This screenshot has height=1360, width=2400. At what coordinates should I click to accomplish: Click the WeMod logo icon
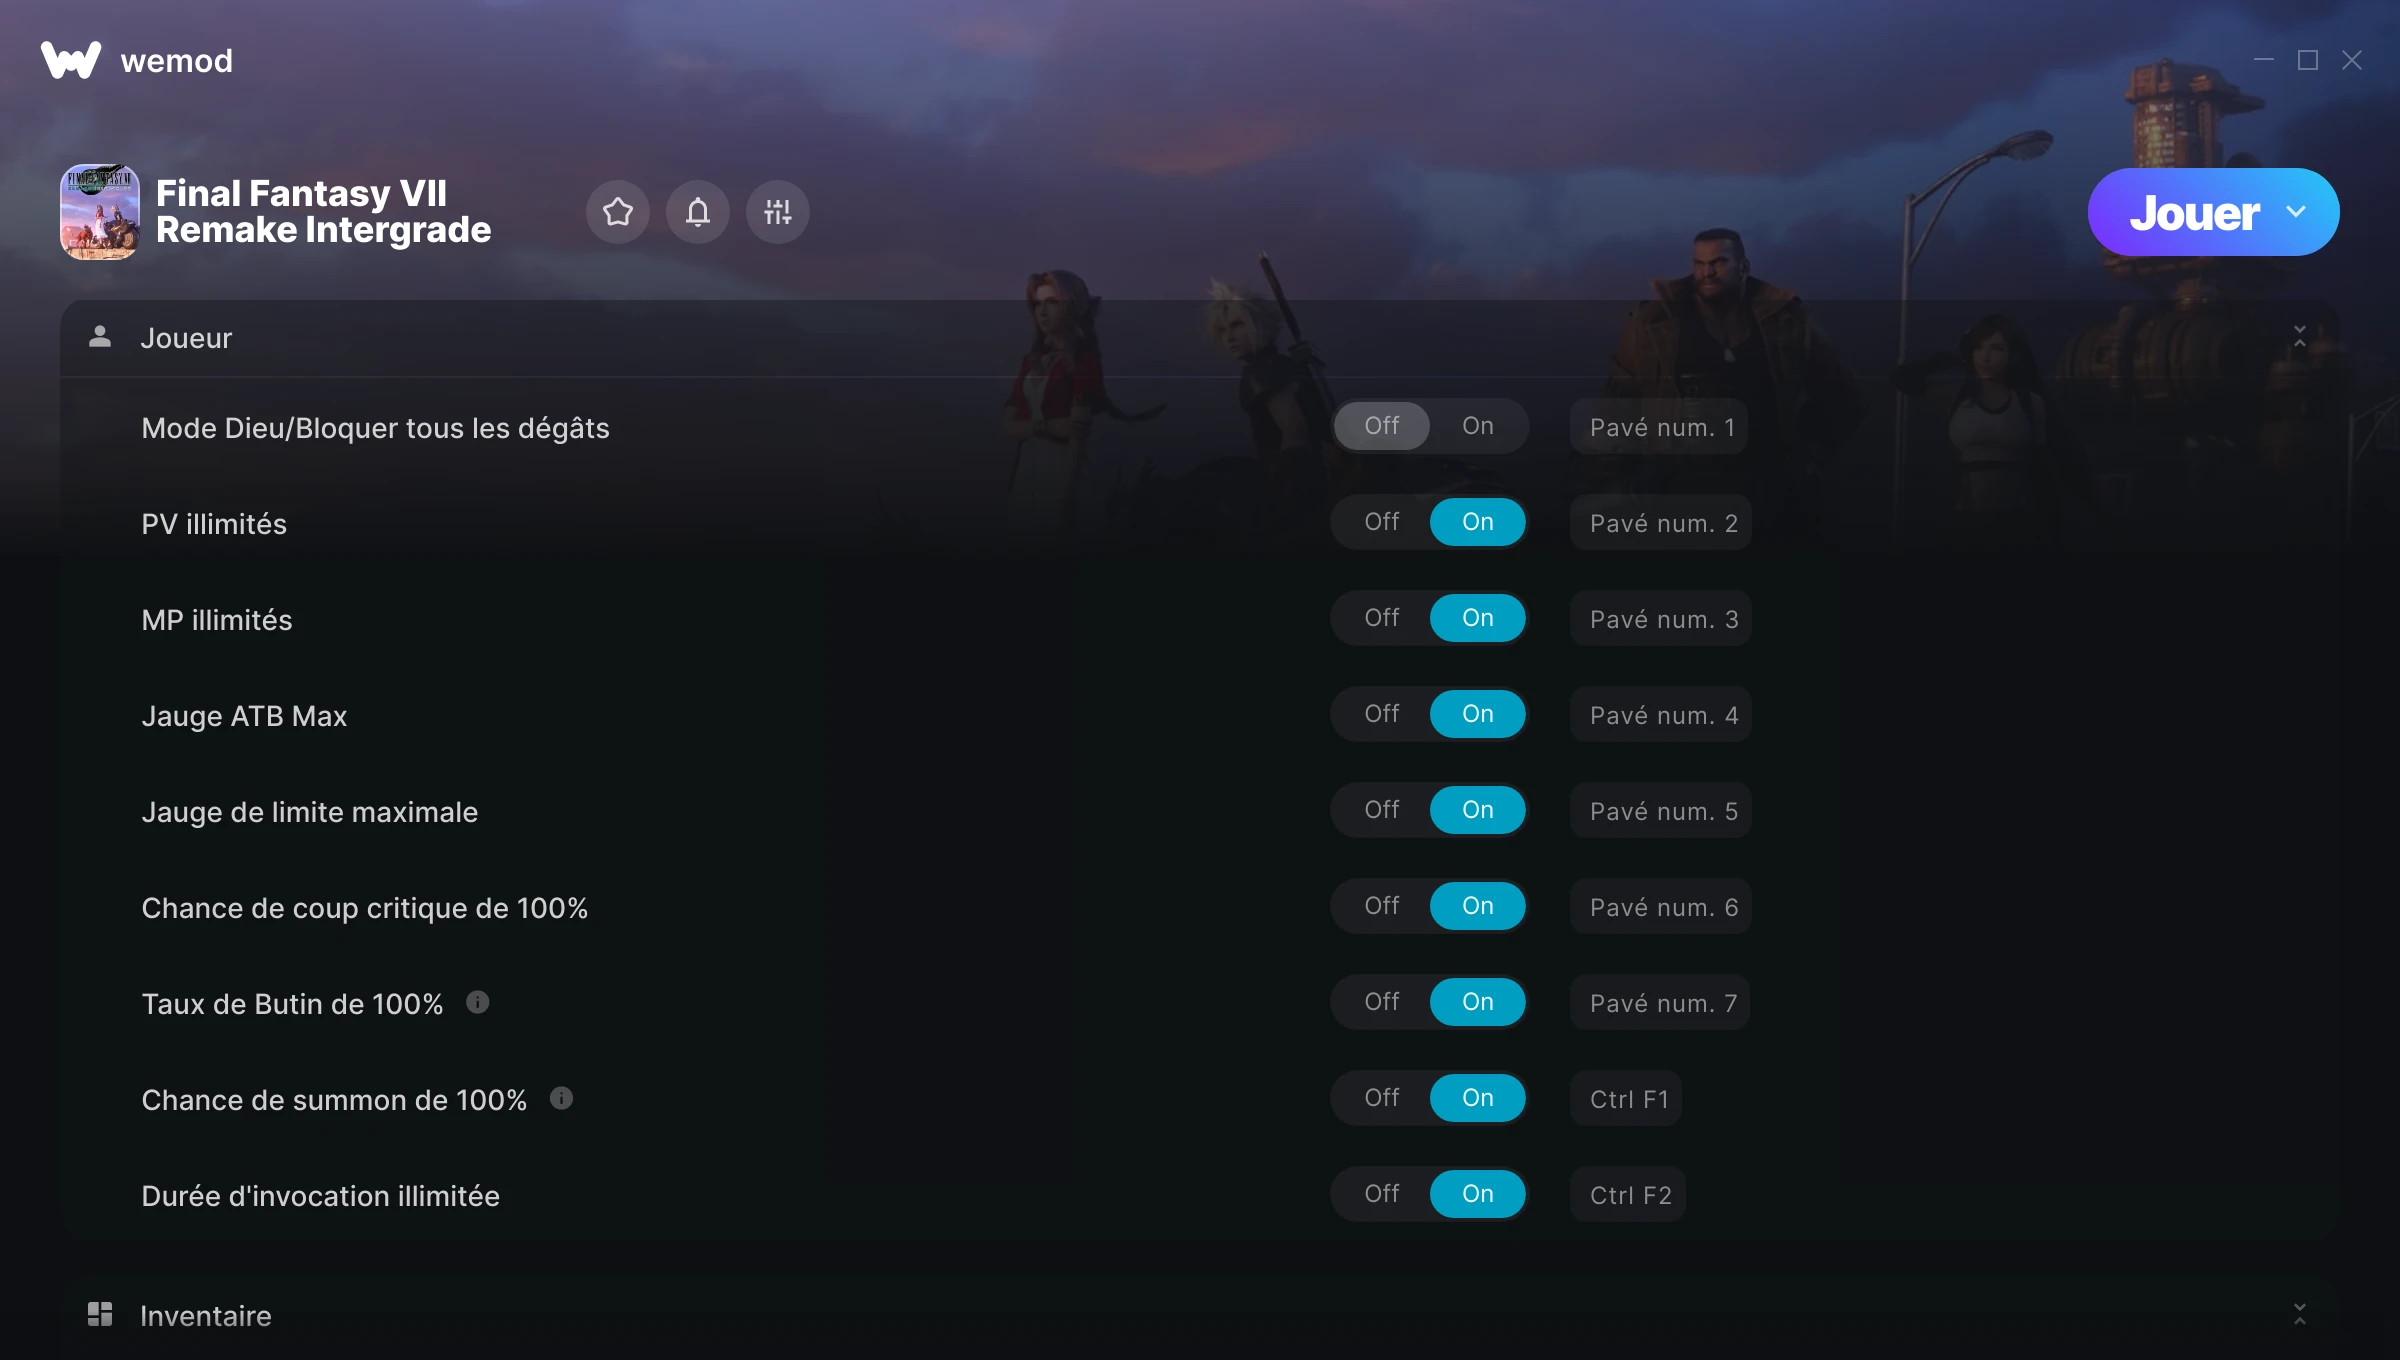[71, 60]
